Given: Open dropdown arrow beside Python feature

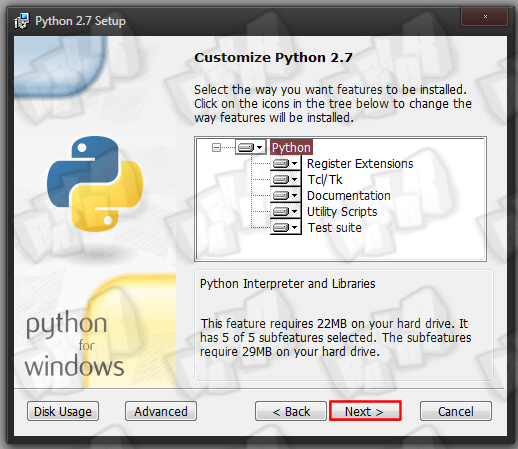Looking at the screenshot, I should (259, 147).
